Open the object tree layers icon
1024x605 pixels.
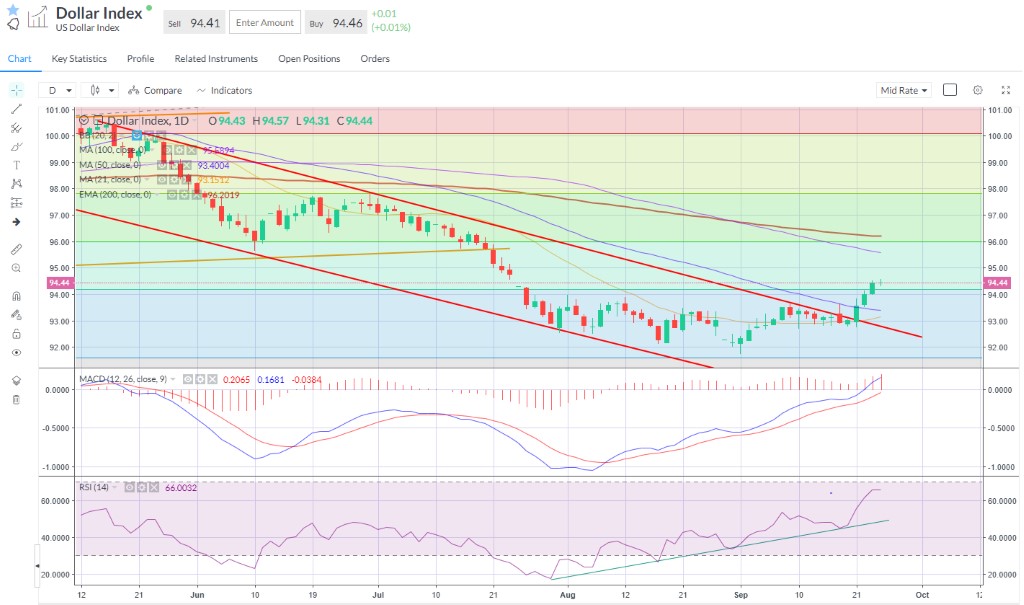(x=16, y=380)
